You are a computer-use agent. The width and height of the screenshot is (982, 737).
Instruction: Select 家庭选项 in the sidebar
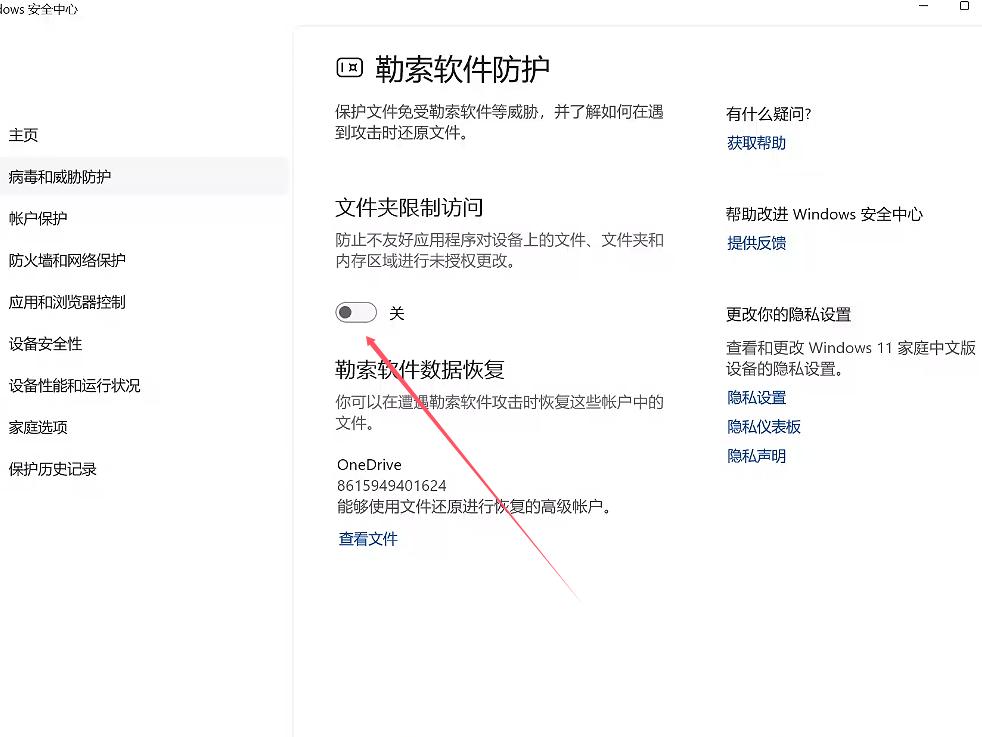click(38, 427)
